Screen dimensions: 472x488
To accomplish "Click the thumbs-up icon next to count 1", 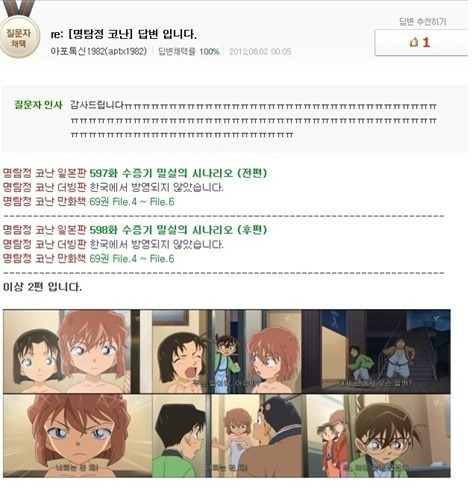I will point(414,42).
